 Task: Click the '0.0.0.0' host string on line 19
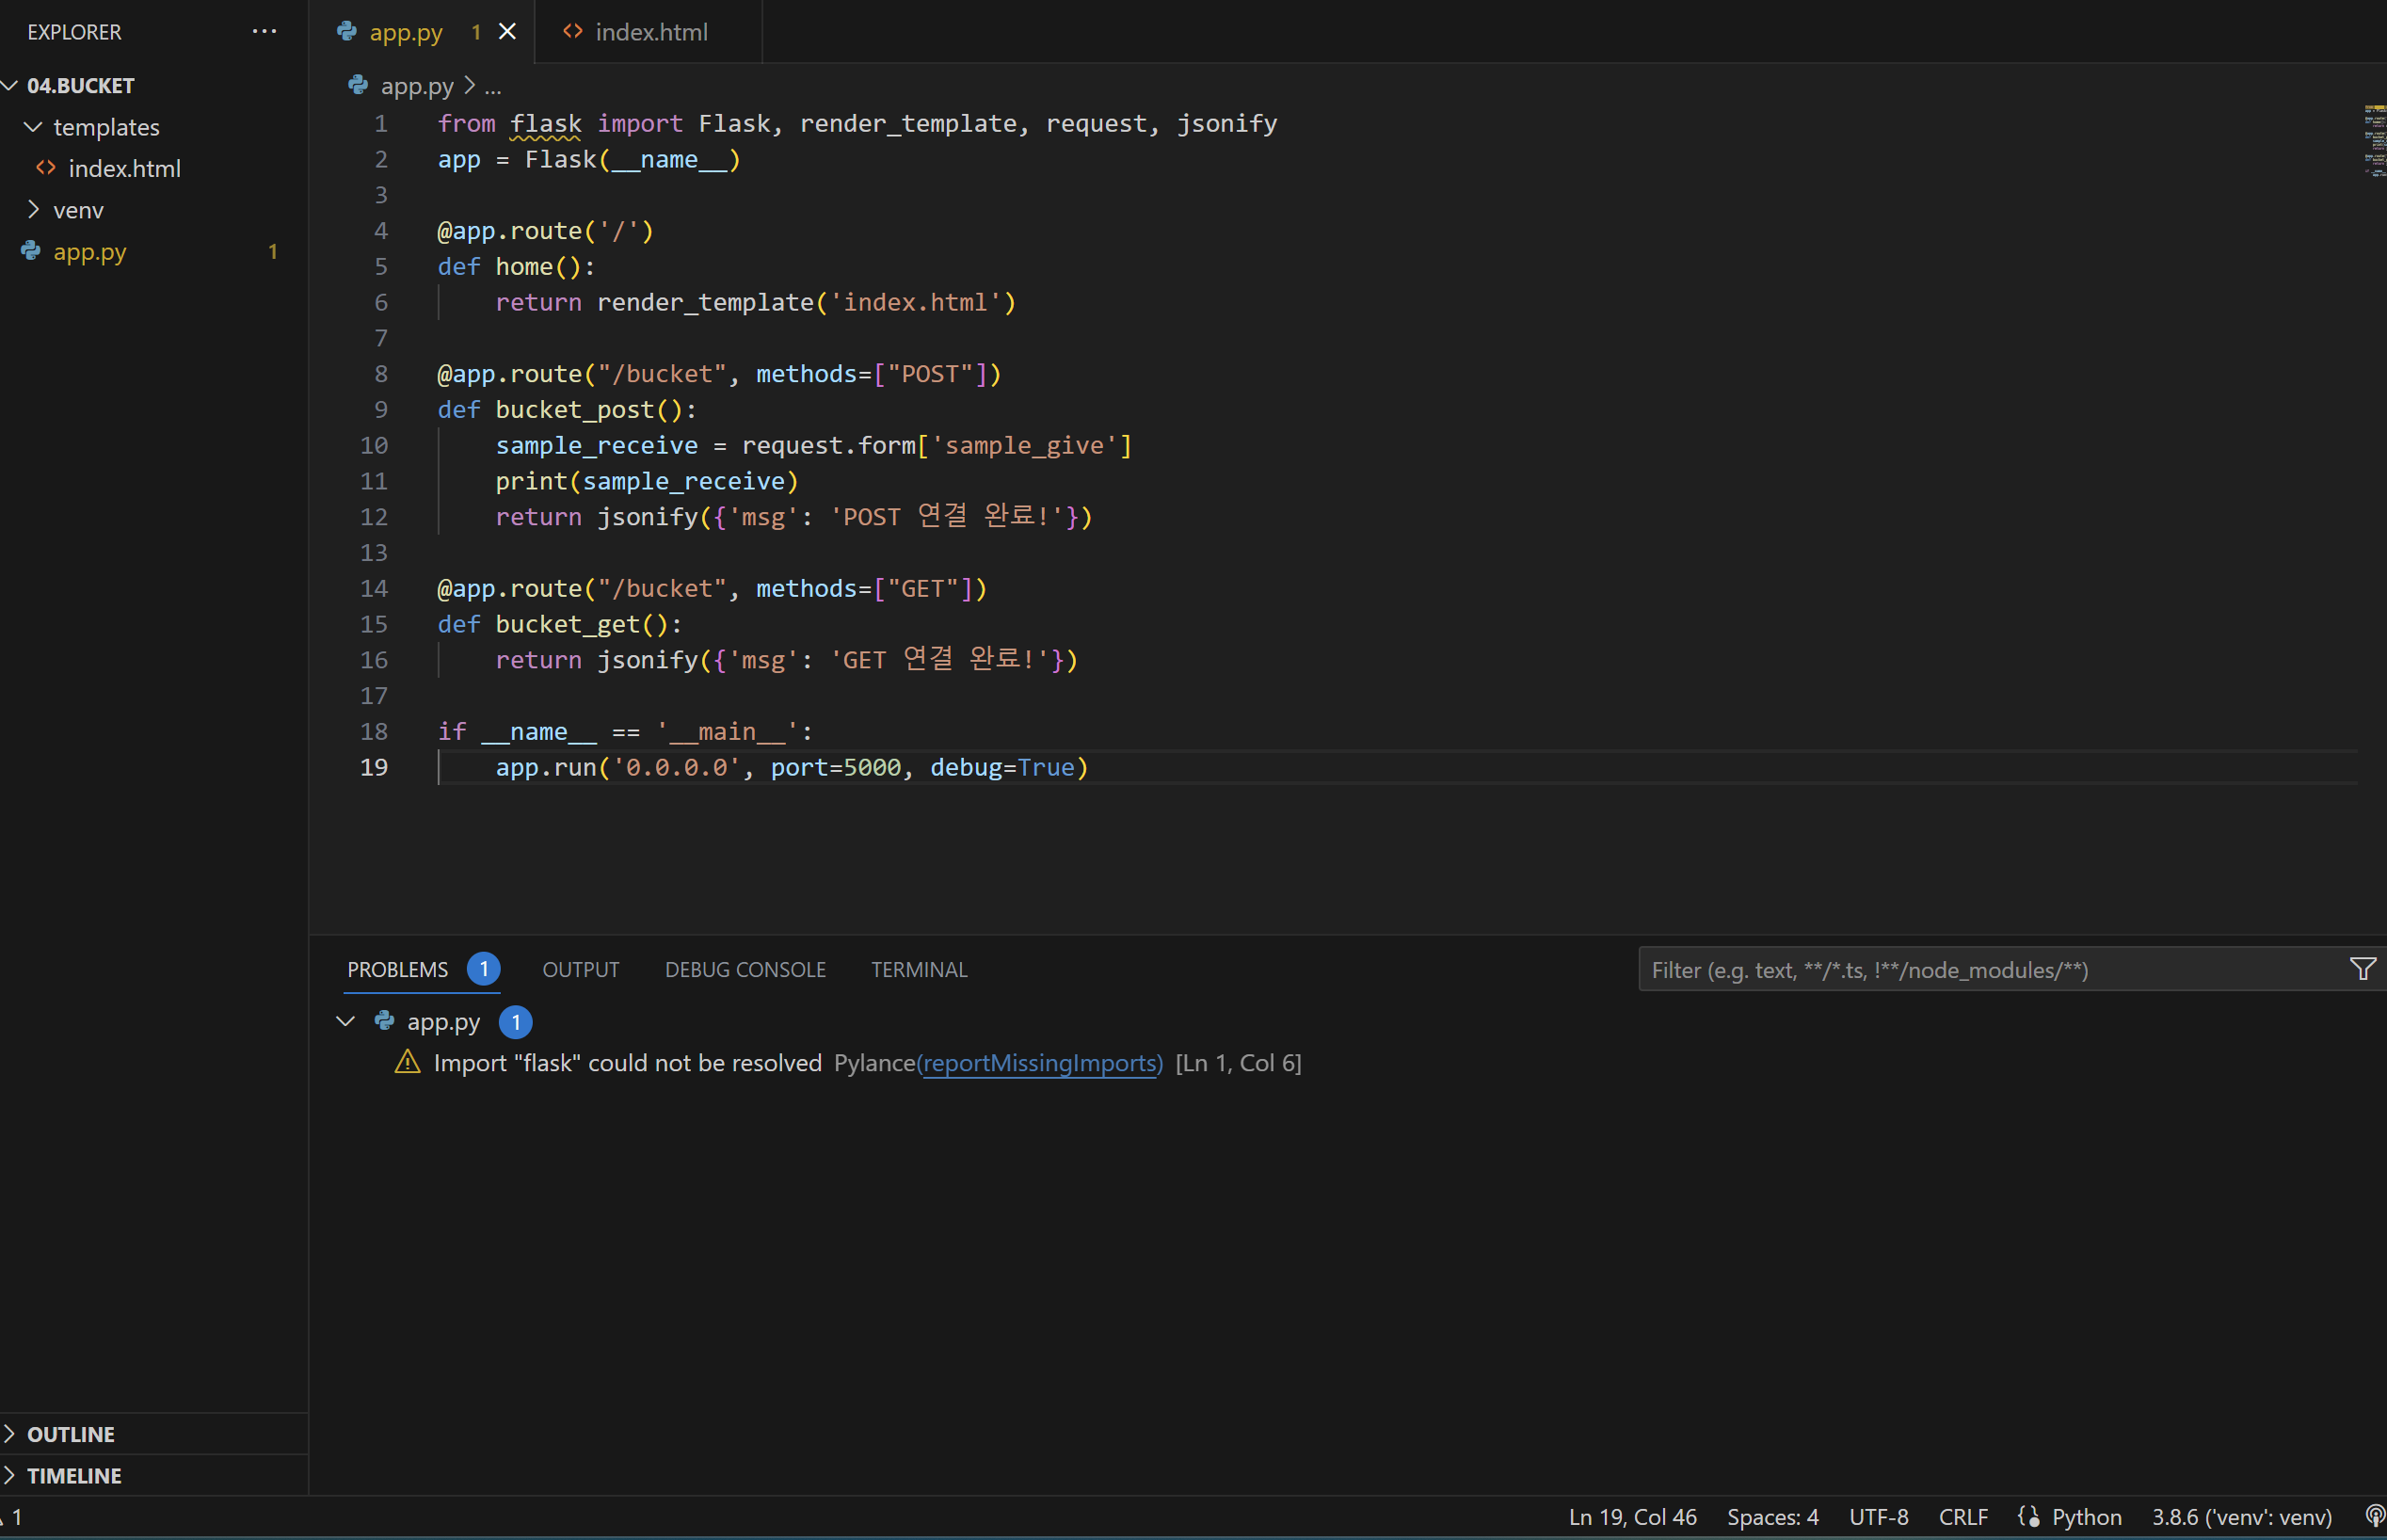(x=676, y=767)
